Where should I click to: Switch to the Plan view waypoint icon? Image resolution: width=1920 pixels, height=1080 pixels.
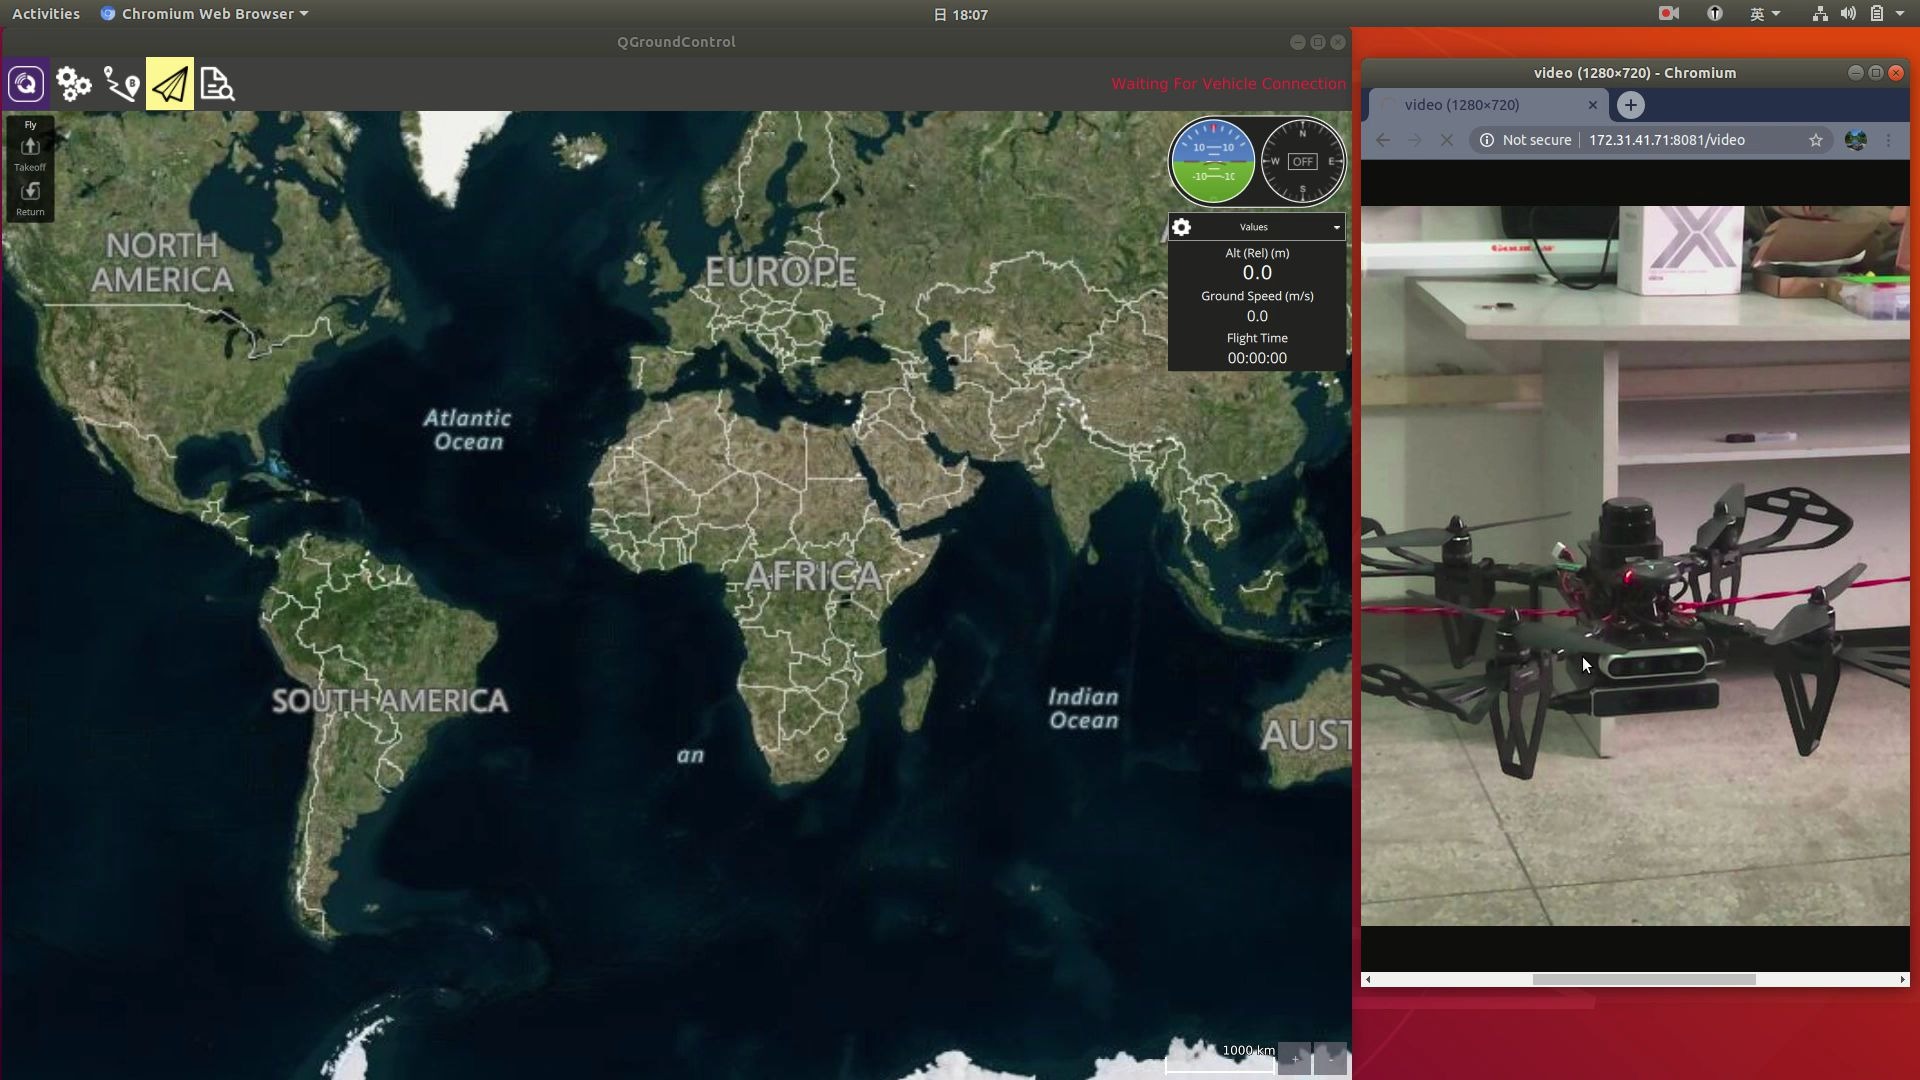pos(121,84)
